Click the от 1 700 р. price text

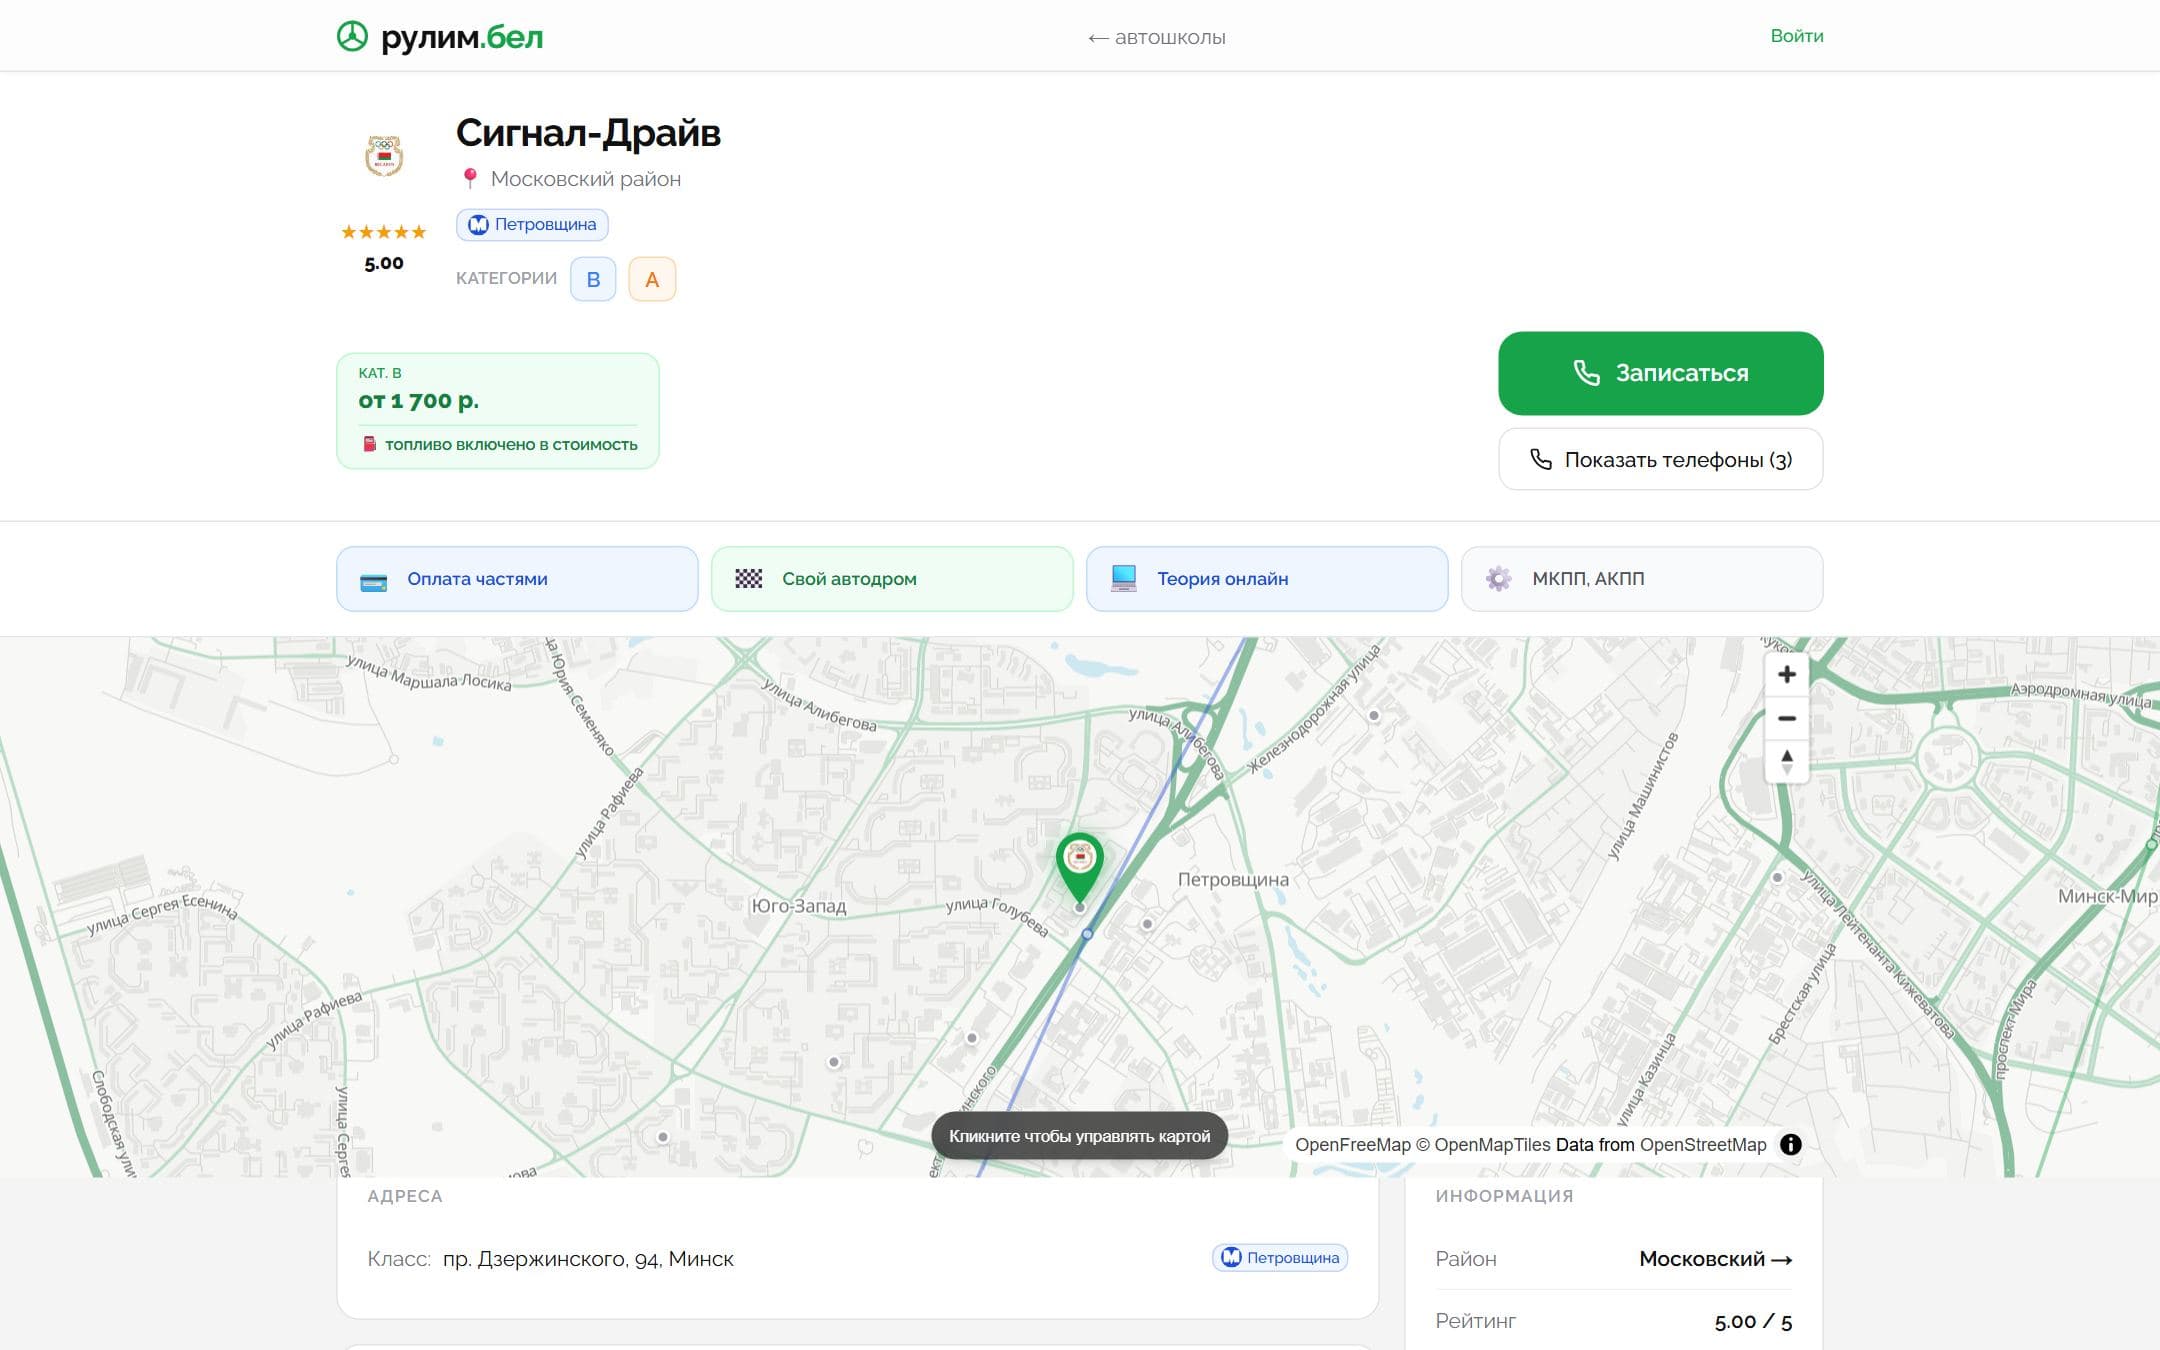tap(419, 401)
